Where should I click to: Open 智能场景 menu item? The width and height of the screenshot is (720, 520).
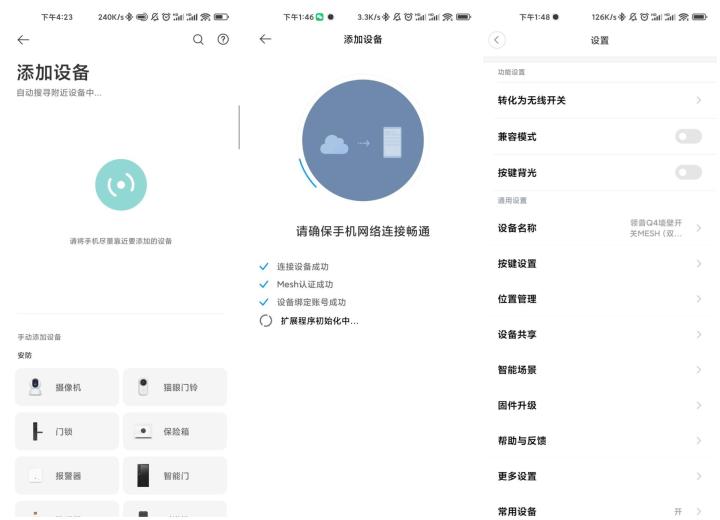pos(600,369)
